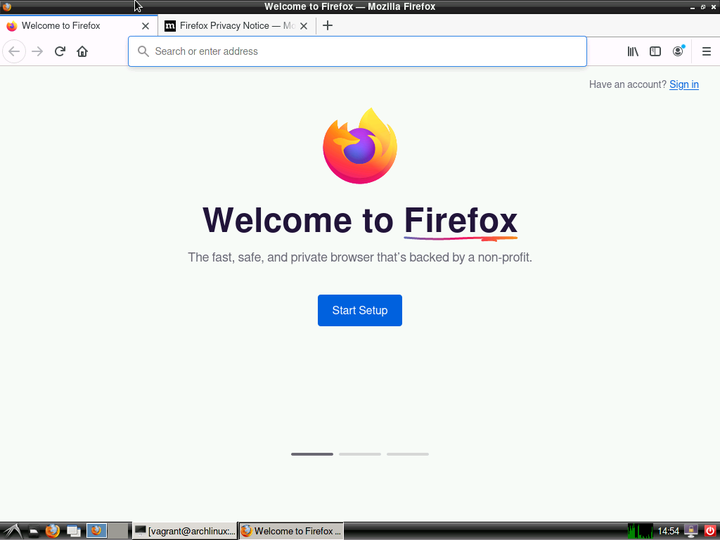Open the Library bookmarks and history icon
The image size is (720, 540).
point(632,51)
